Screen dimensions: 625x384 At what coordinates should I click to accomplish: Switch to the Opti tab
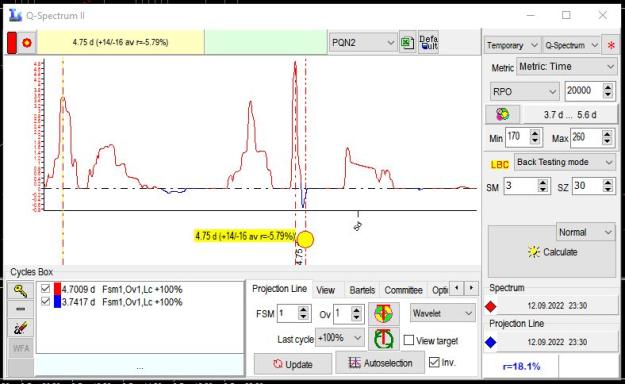click(440, 290)
